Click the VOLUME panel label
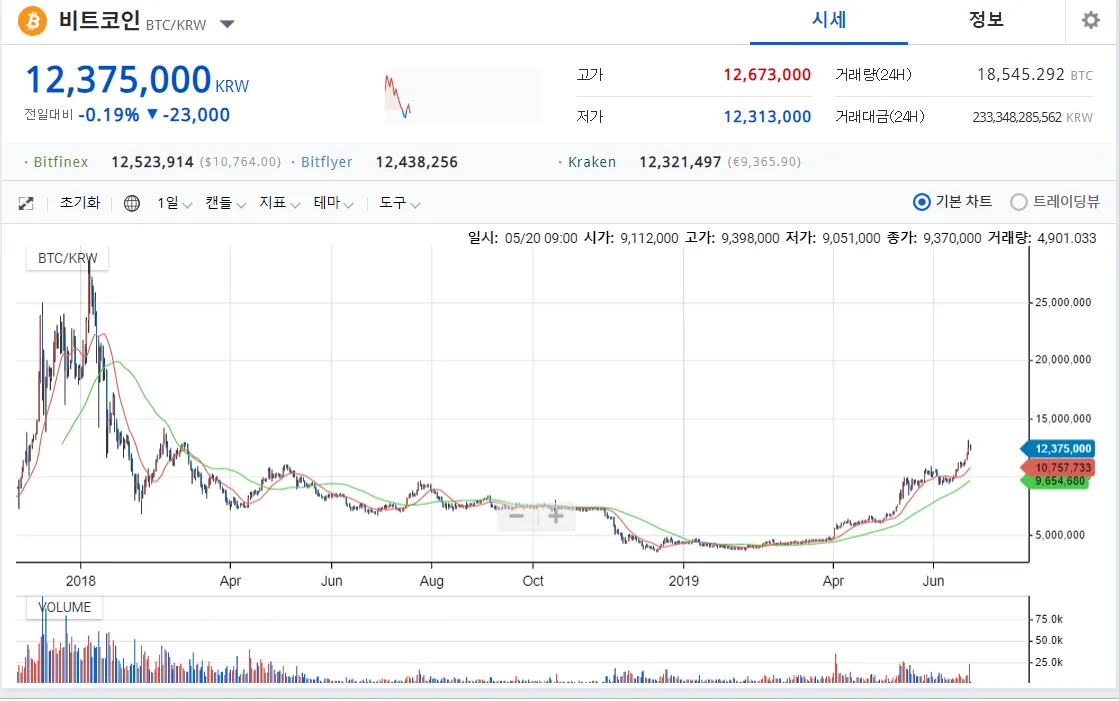Screen dimensions: 1119x701 point(64,607)
